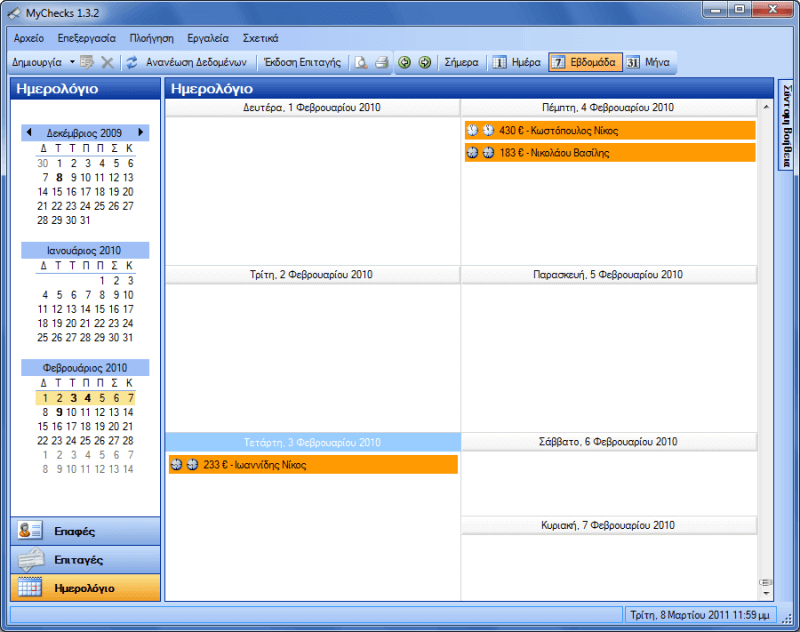Screen dimensions: 800x632
Task: Open the Δημιουργία dropdown arrow
Action: click(x=72, y=62)
